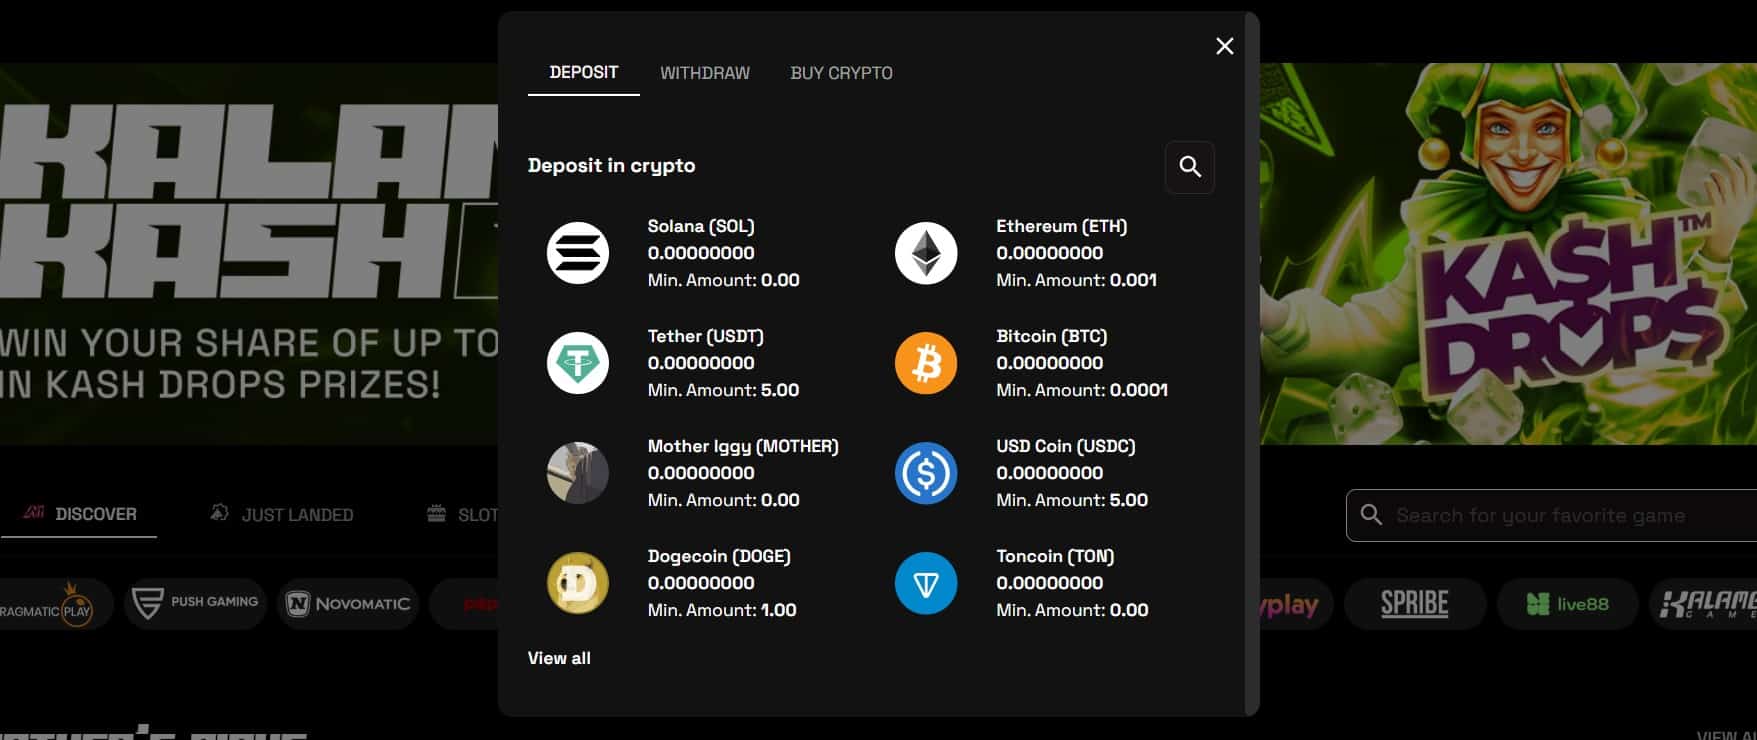
Task: Select the Ethereum (ETH) diamond icon
Action: coord(925,253)
